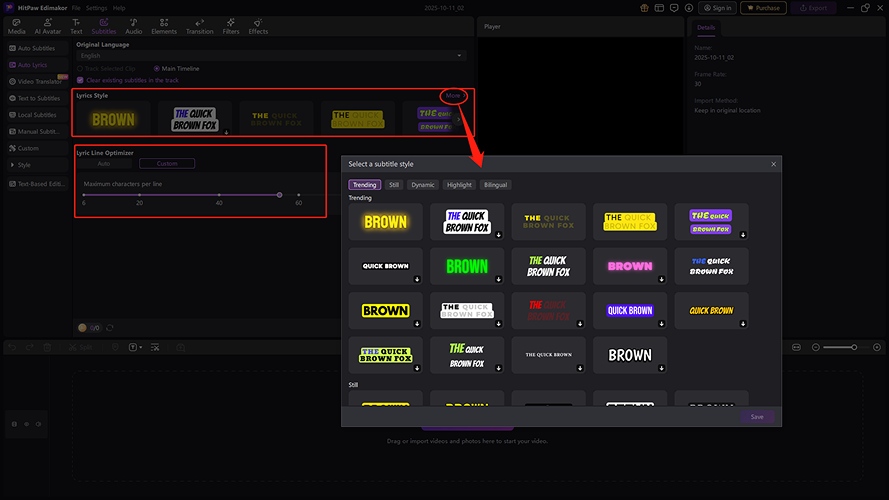Expand More lyrics styles
Viewport: 889px width, 500px height.
[x=453, y=96]
